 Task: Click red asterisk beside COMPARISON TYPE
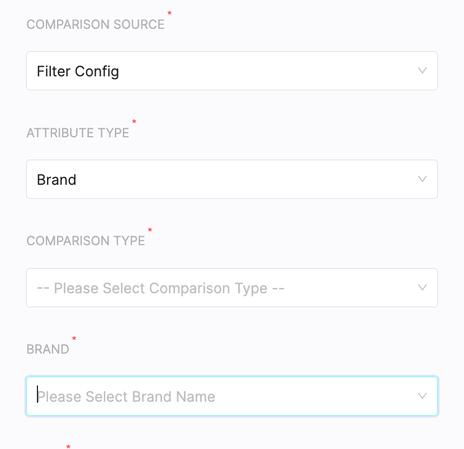[150, 230]
